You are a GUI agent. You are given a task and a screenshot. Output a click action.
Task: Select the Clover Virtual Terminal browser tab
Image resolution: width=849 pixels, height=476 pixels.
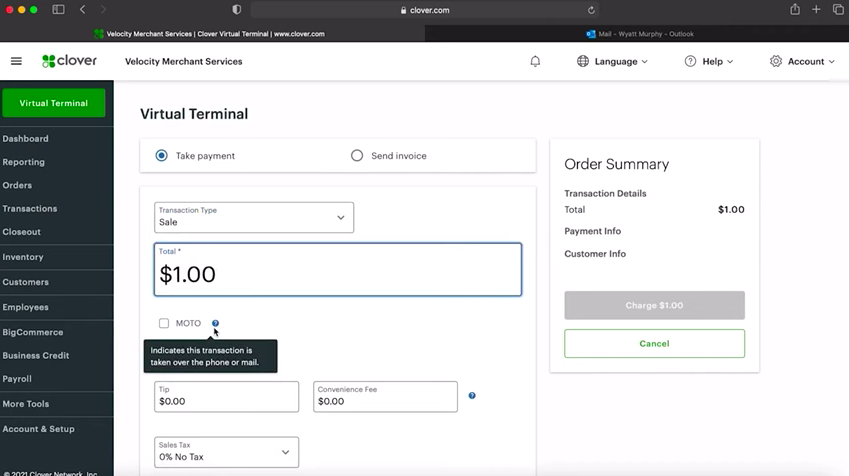[212, 34]
